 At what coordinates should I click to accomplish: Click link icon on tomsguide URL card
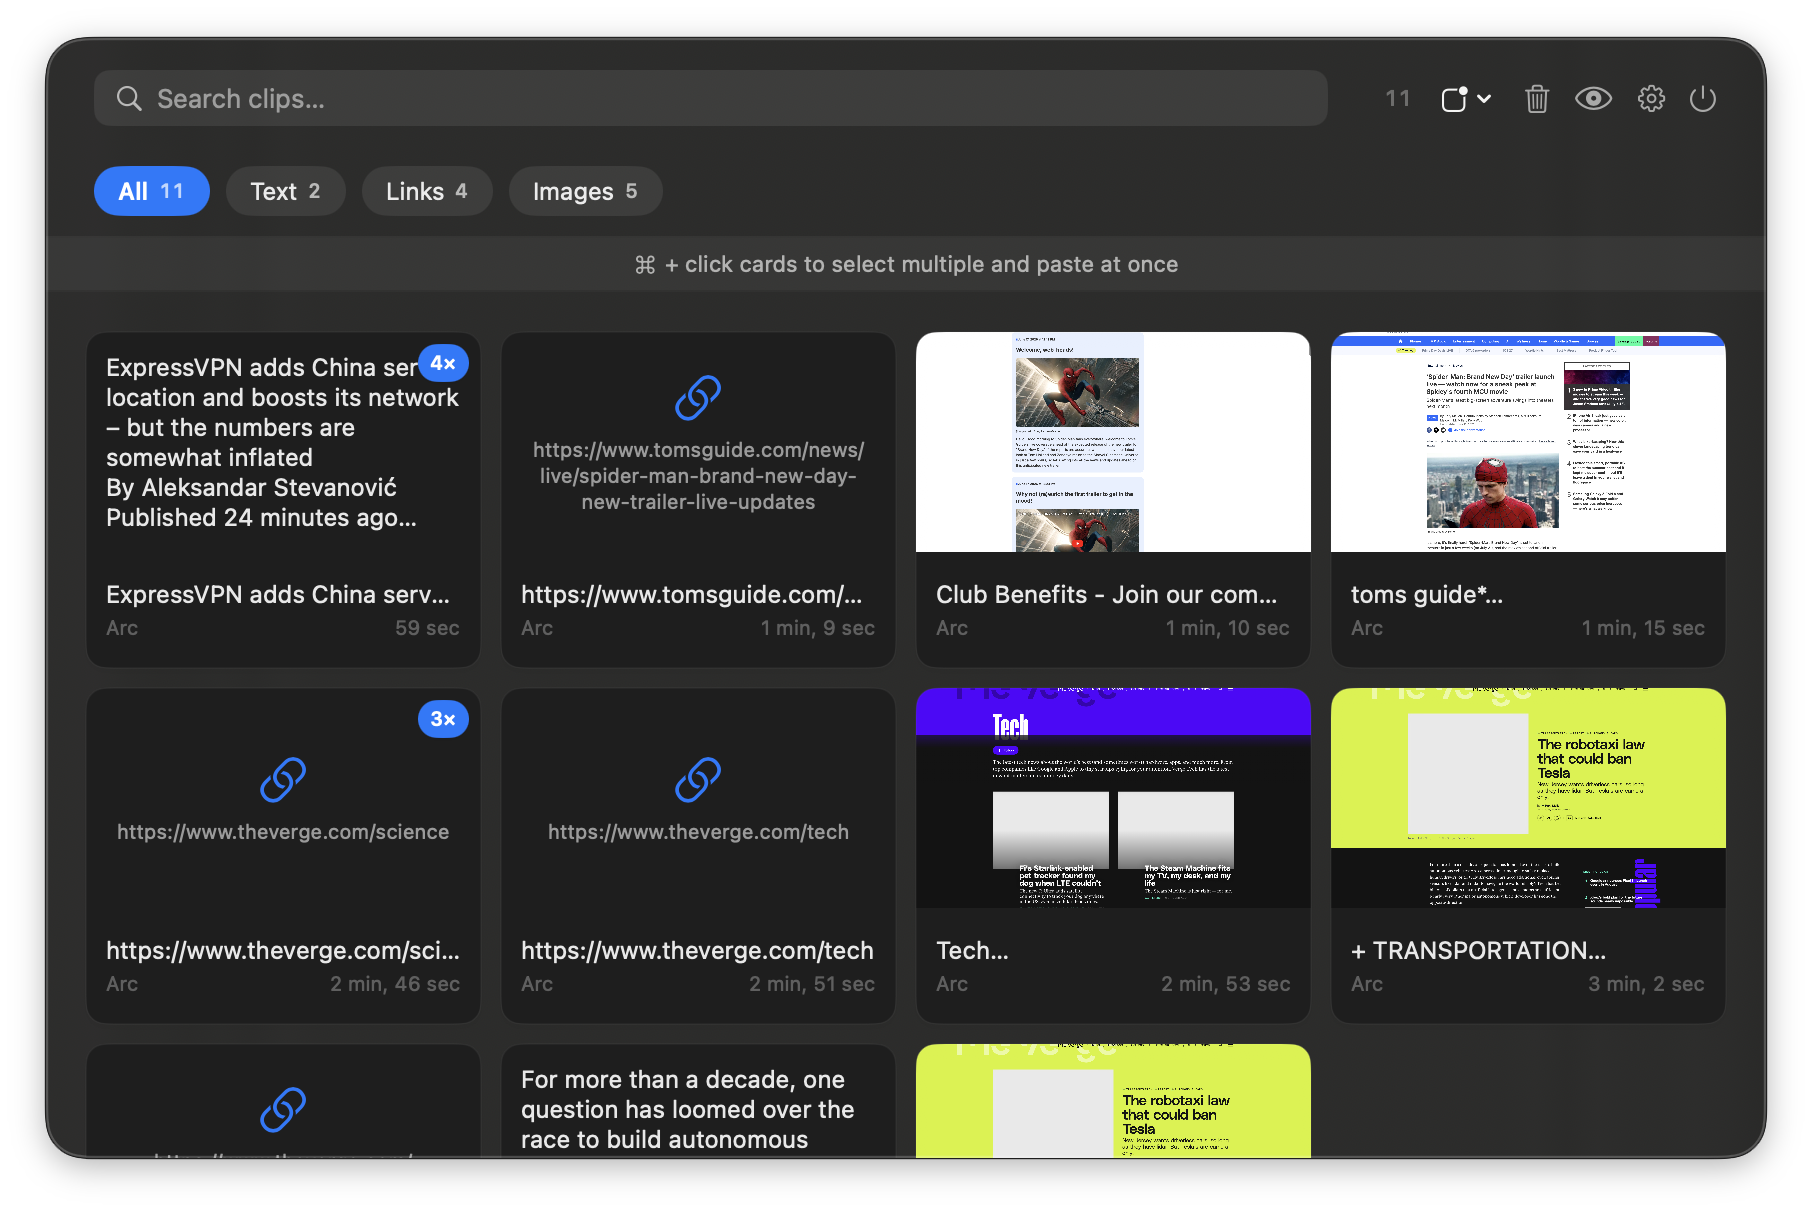(x=698, y=398)
